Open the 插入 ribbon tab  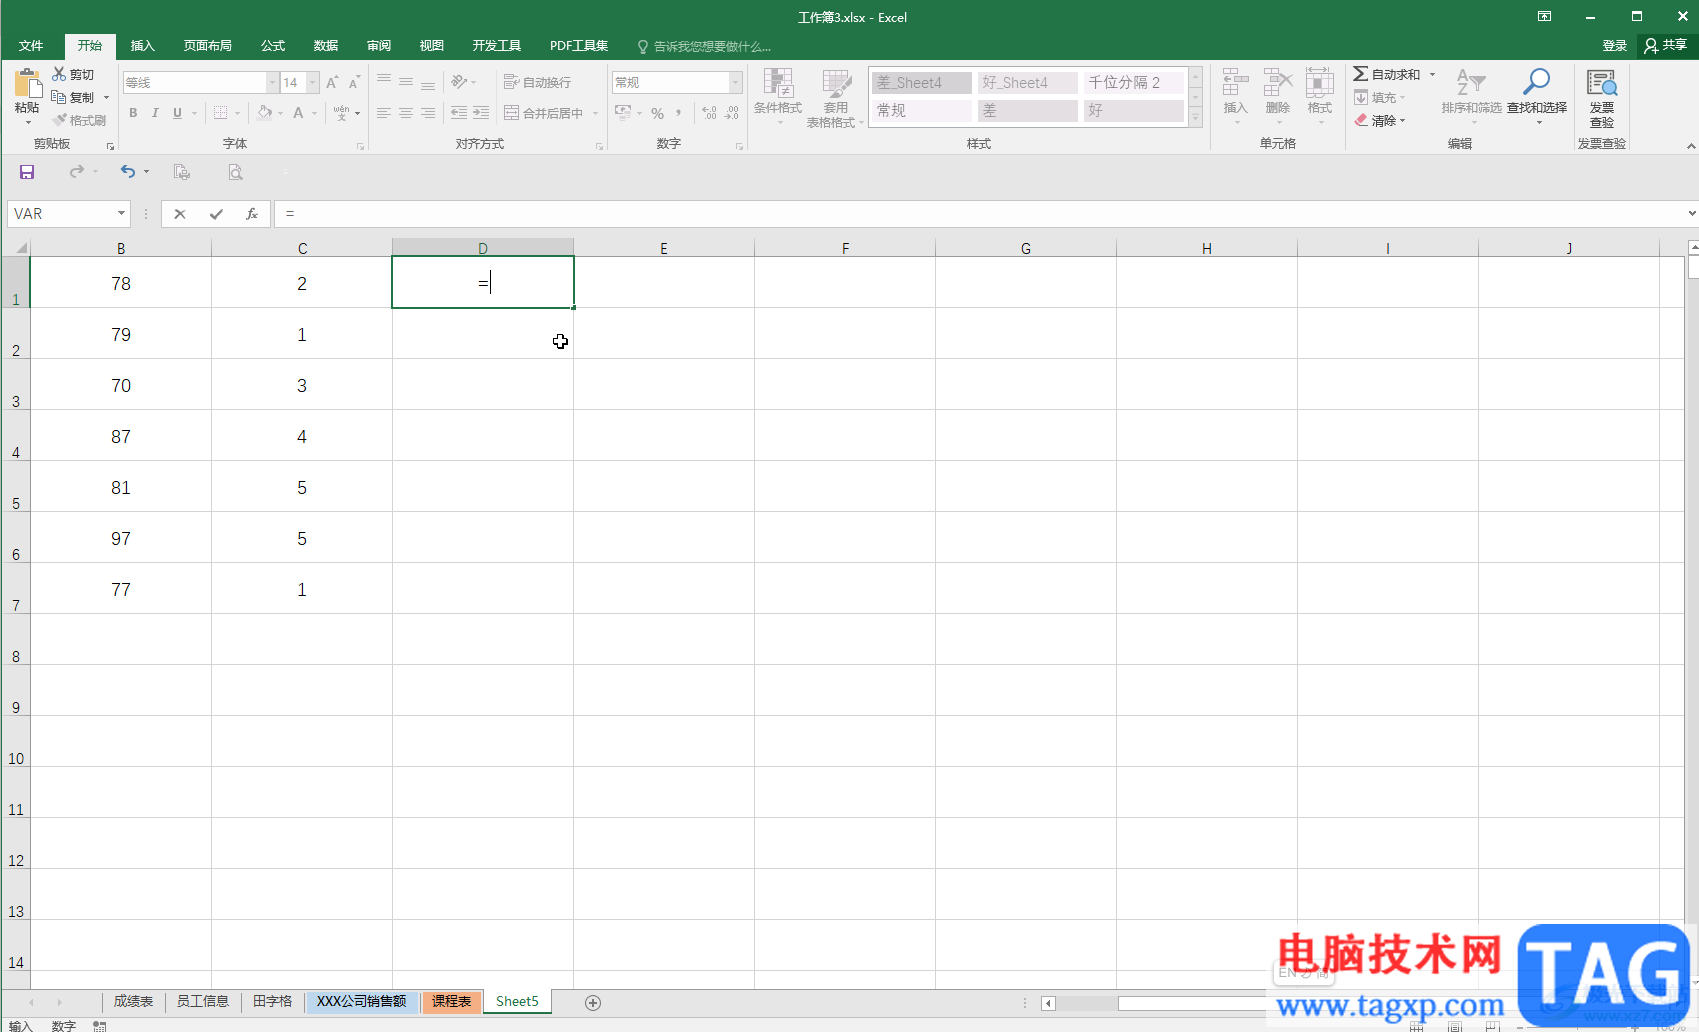click(x=143, y=46)
